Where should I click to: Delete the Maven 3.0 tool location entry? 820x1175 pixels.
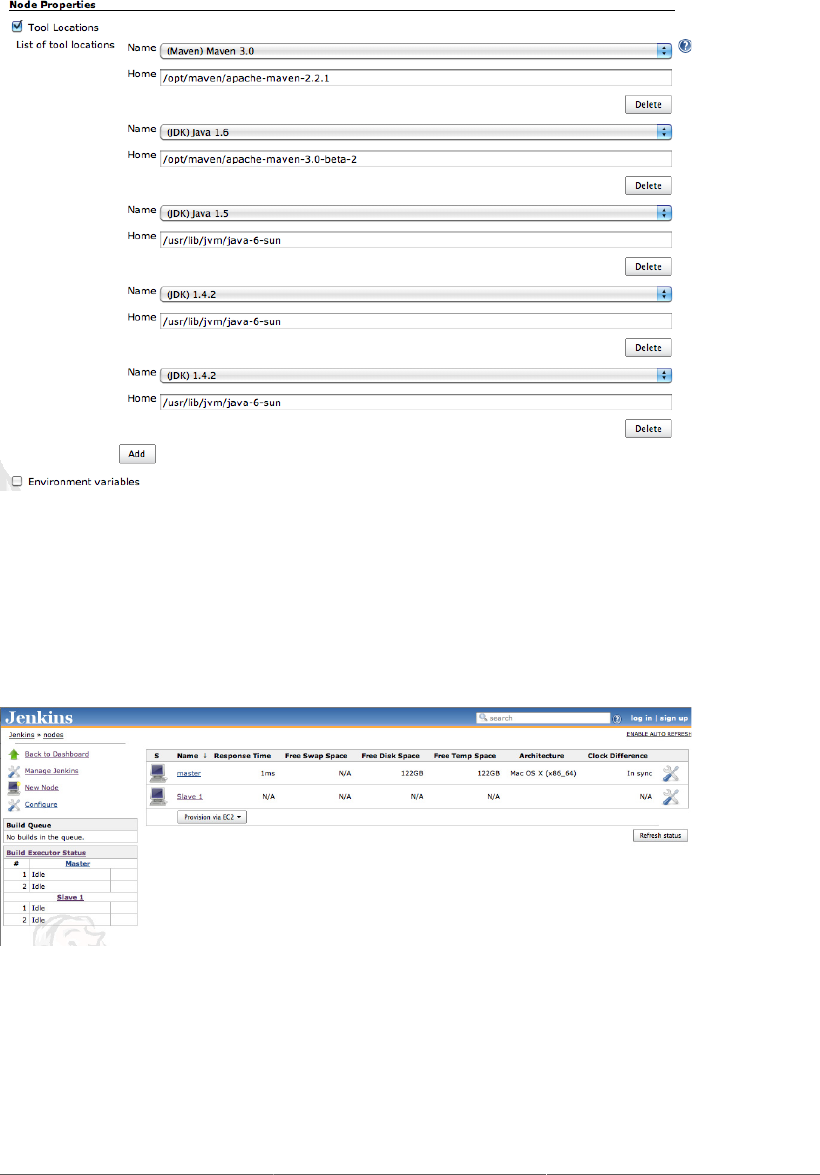pyautogui.click(x=648, y=104)
